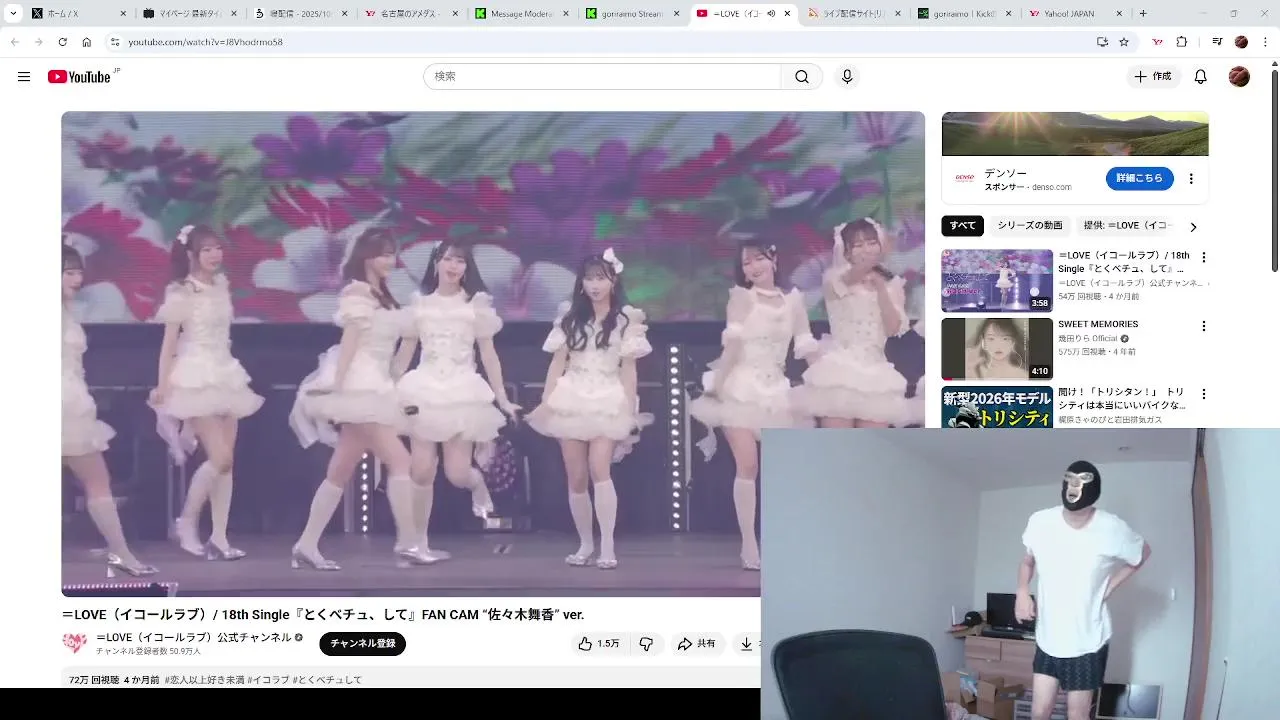The width and height of the screenshot is (1280, 720).
Task: Open the 新型2026年モデル トリシティ thumbnail
Action: [997, 407]
